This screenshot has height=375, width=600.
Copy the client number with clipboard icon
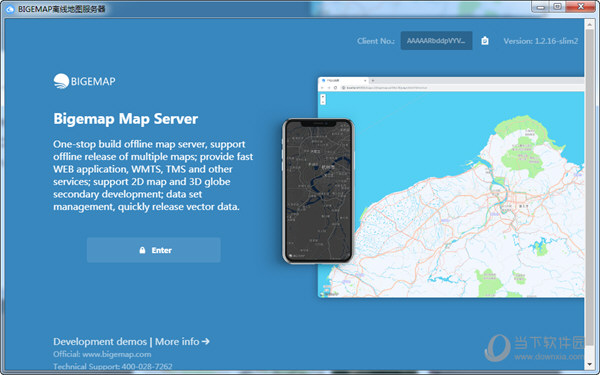[485, 41]
